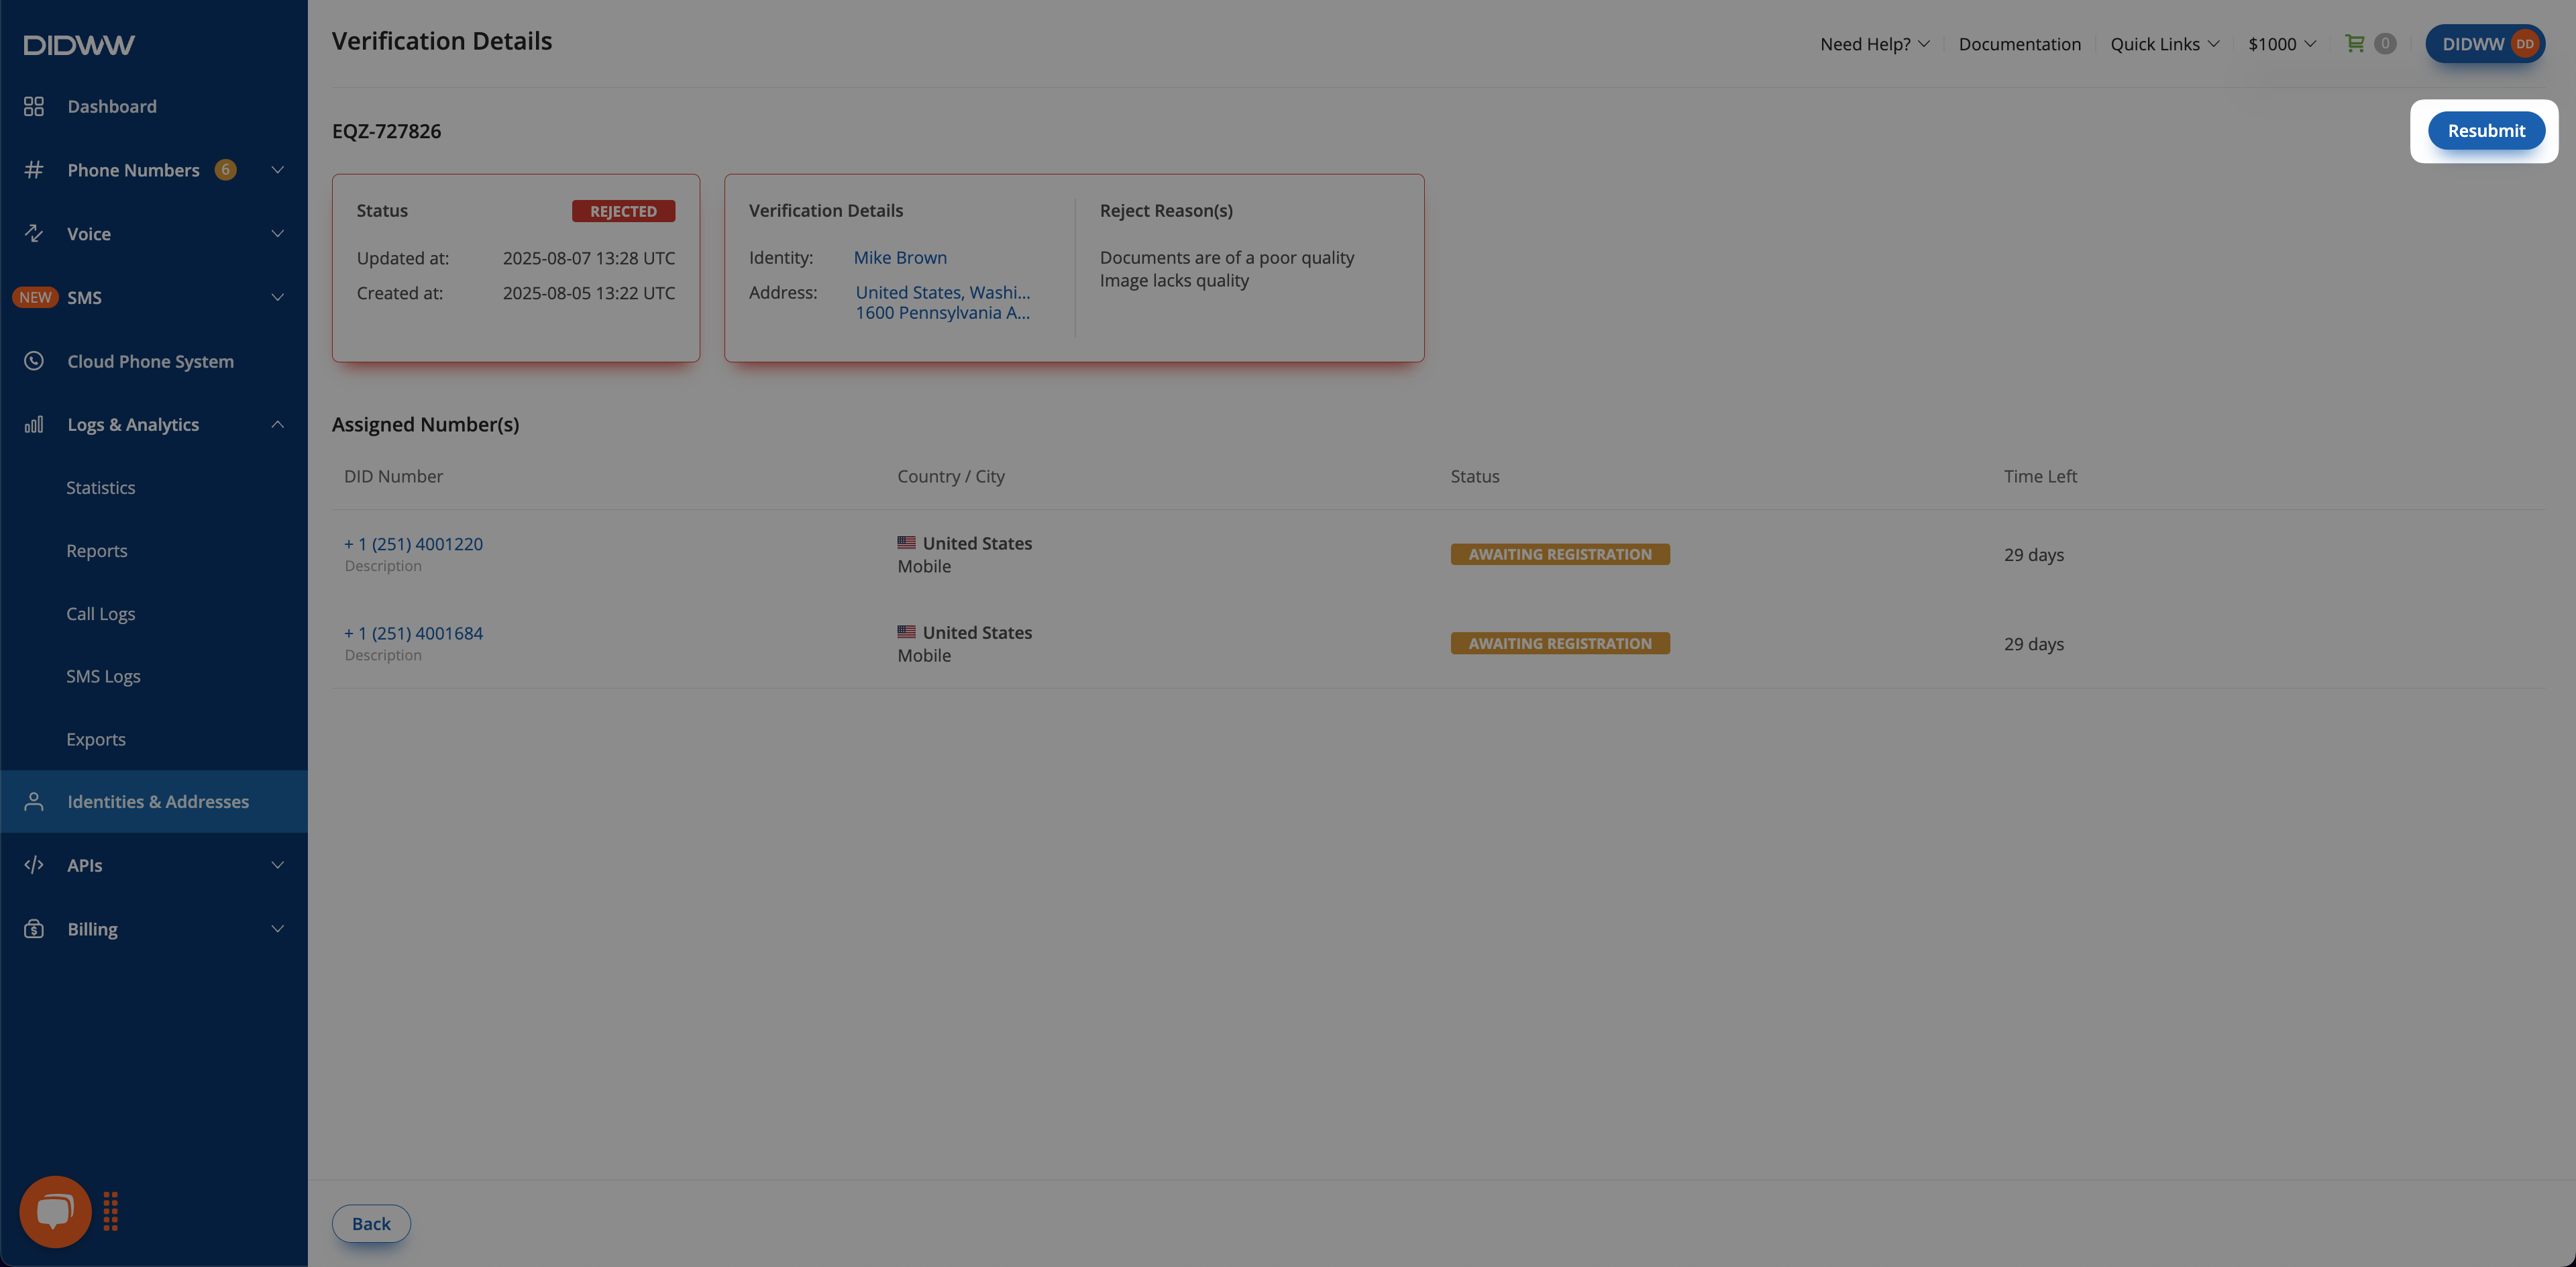Click the Billing wallet icon
The width and height of the screenshot is (2576, 1267).
tap(34, 929)
